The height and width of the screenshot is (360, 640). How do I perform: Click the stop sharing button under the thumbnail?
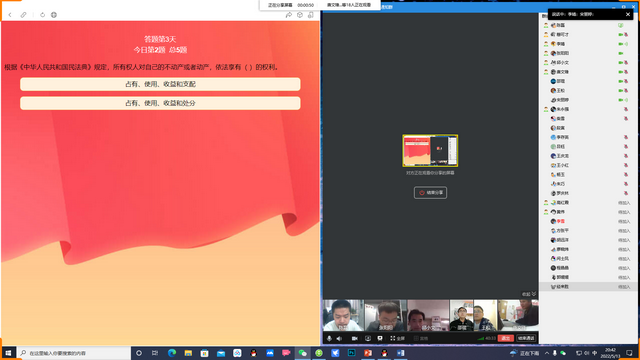click(430, 193)
